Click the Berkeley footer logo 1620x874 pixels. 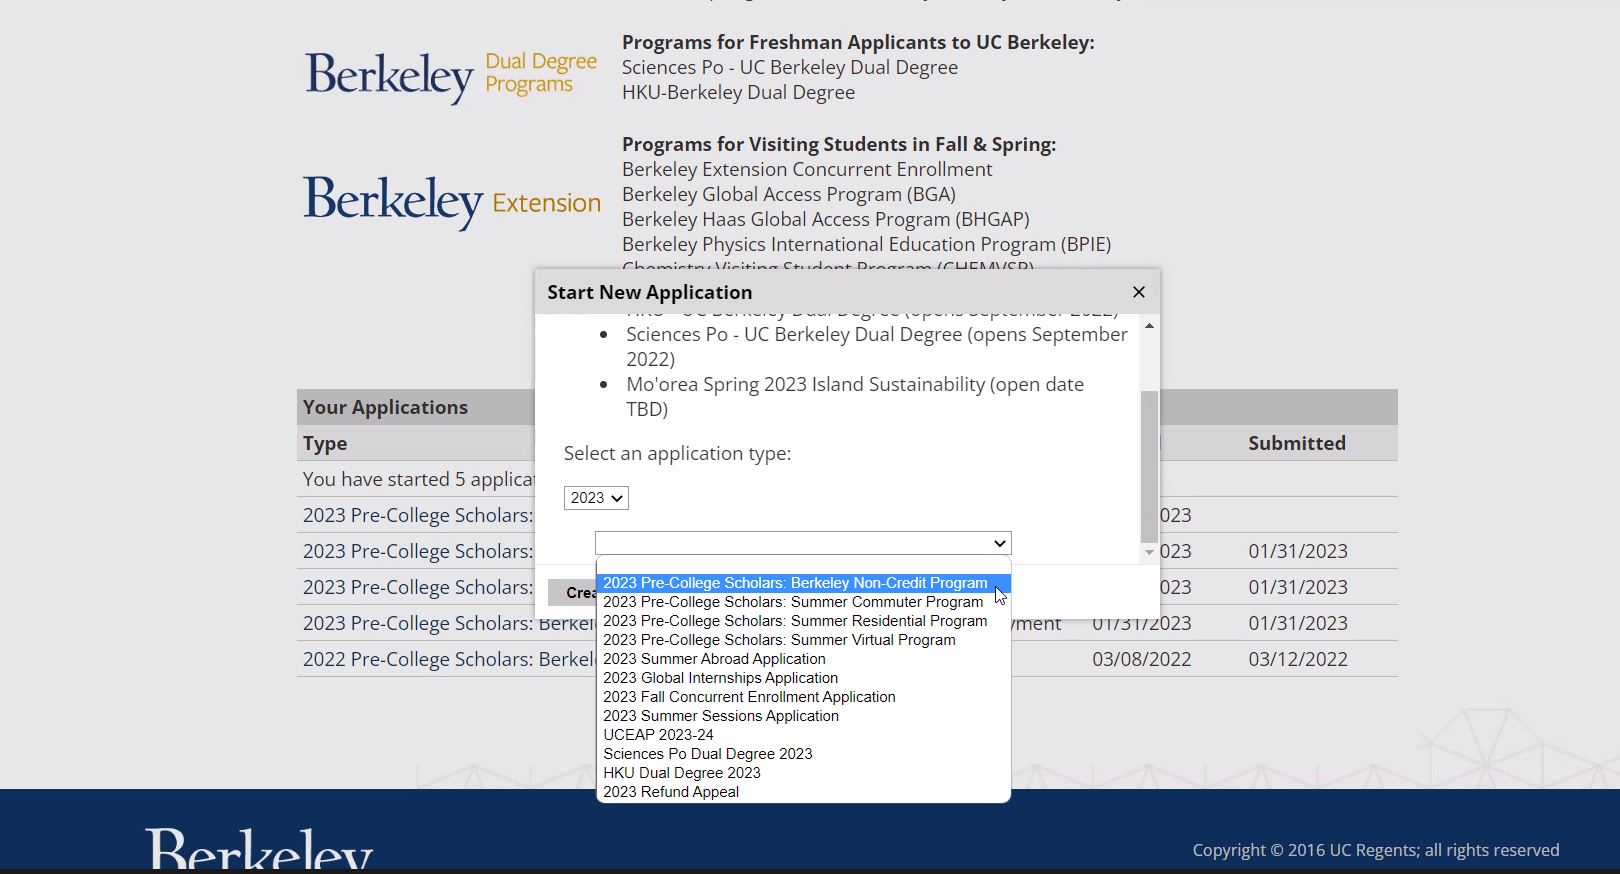coord(259,848)
